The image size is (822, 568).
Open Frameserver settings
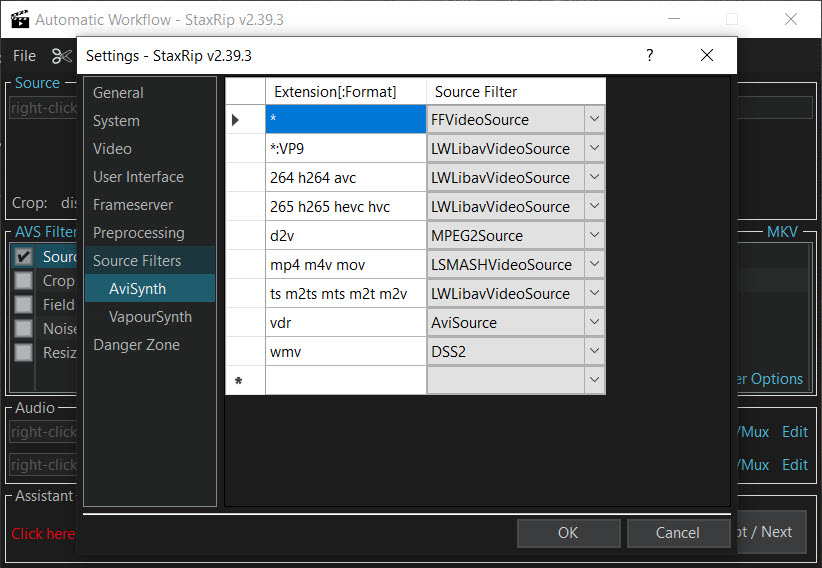click(150, 205)
